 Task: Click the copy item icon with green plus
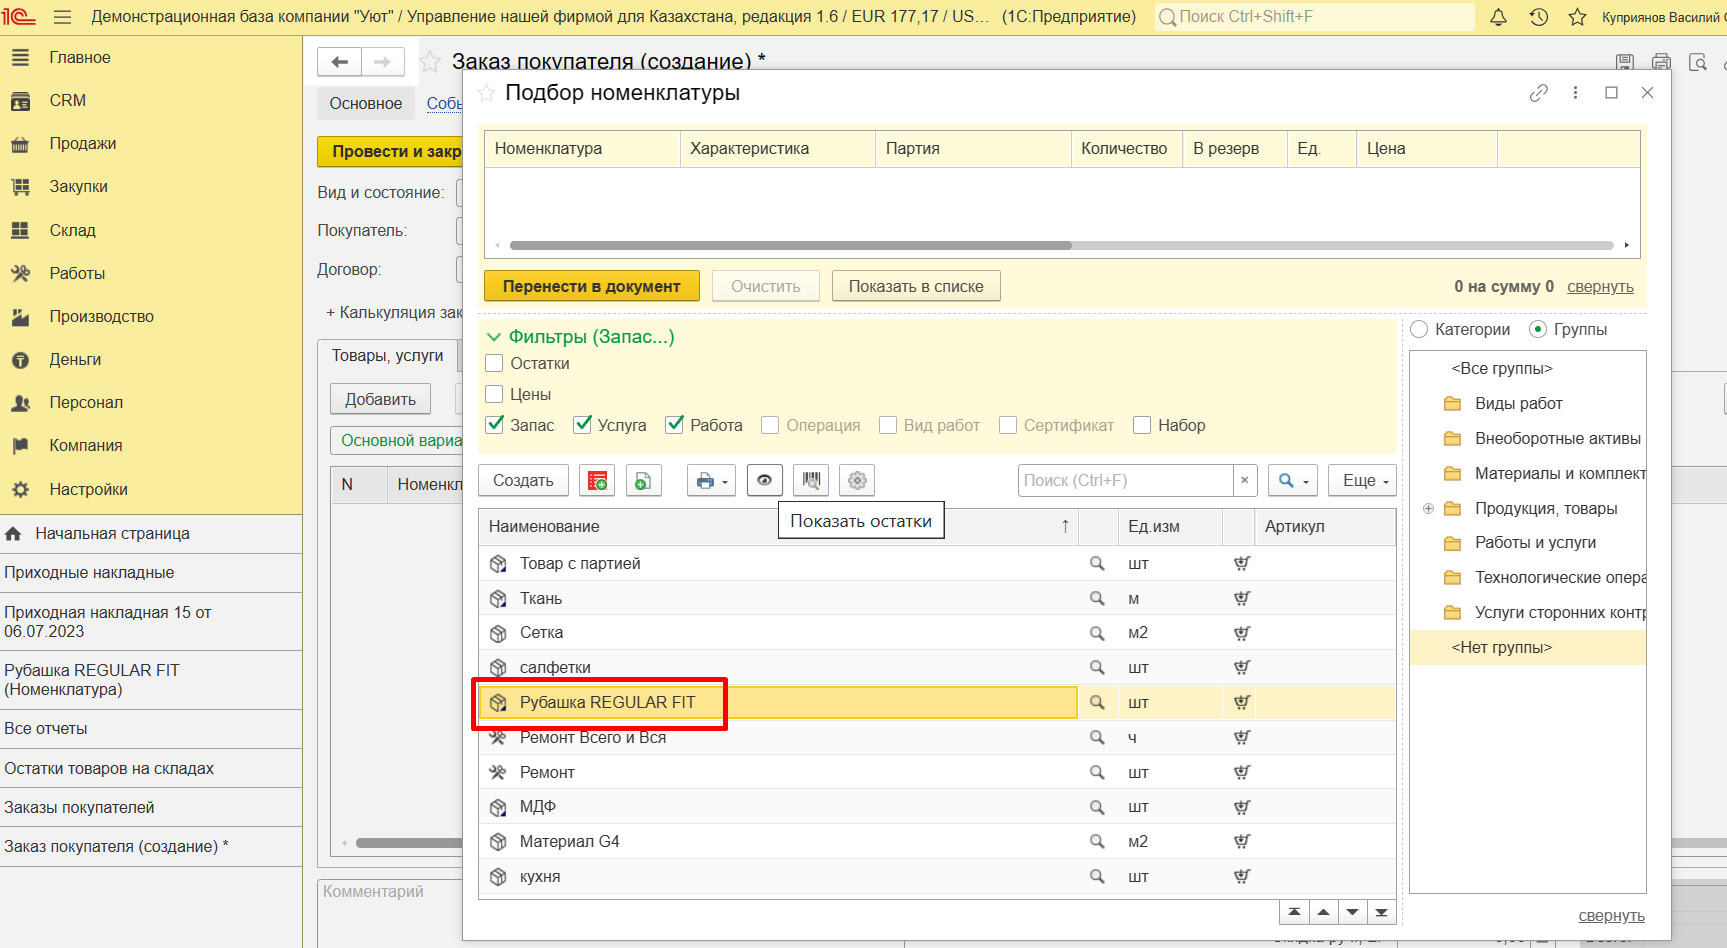643,481
